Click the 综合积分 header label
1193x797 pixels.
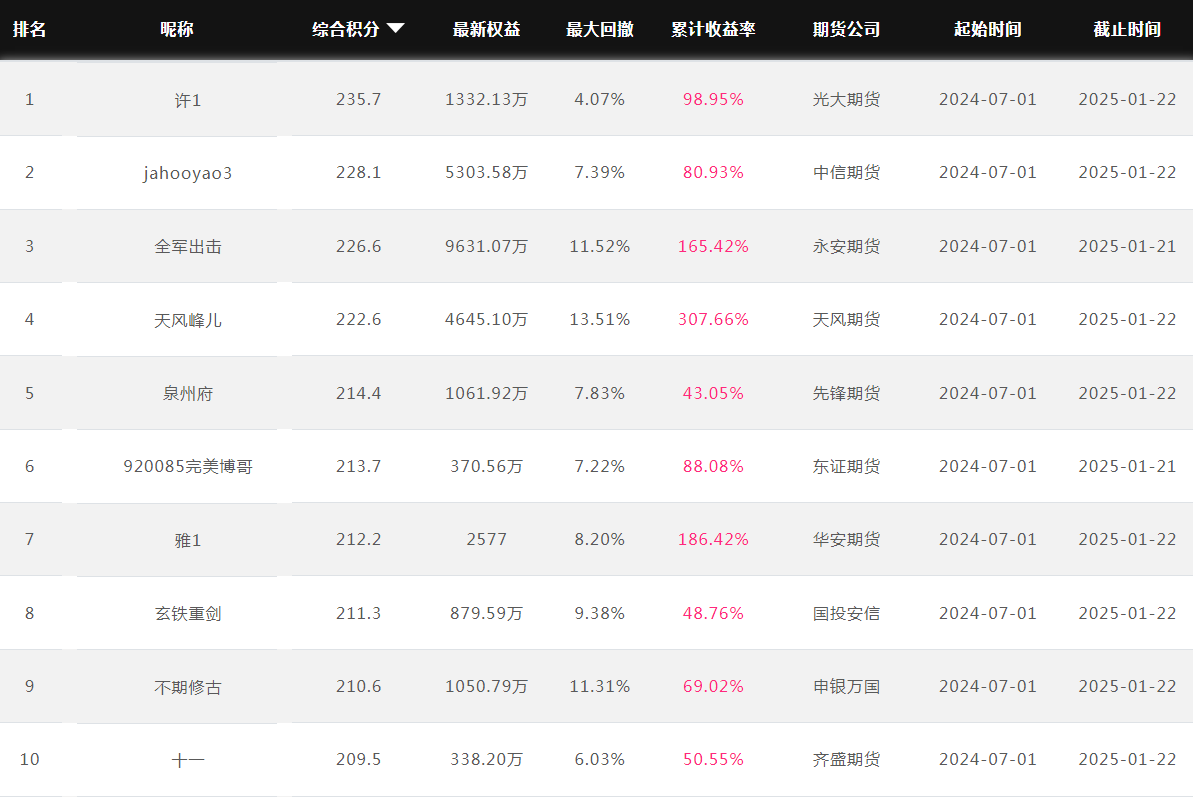(x=345, y=29)
